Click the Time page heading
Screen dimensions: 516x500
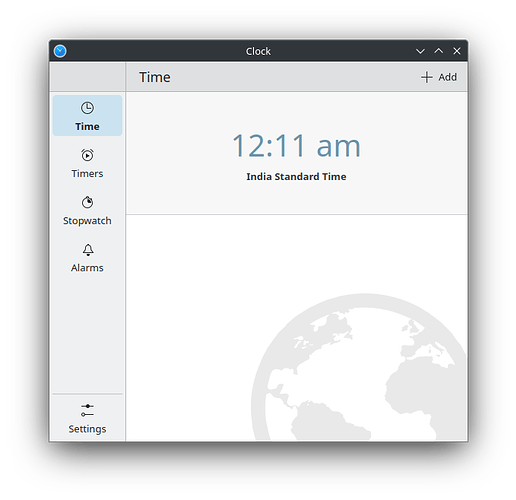pos(155,77)
